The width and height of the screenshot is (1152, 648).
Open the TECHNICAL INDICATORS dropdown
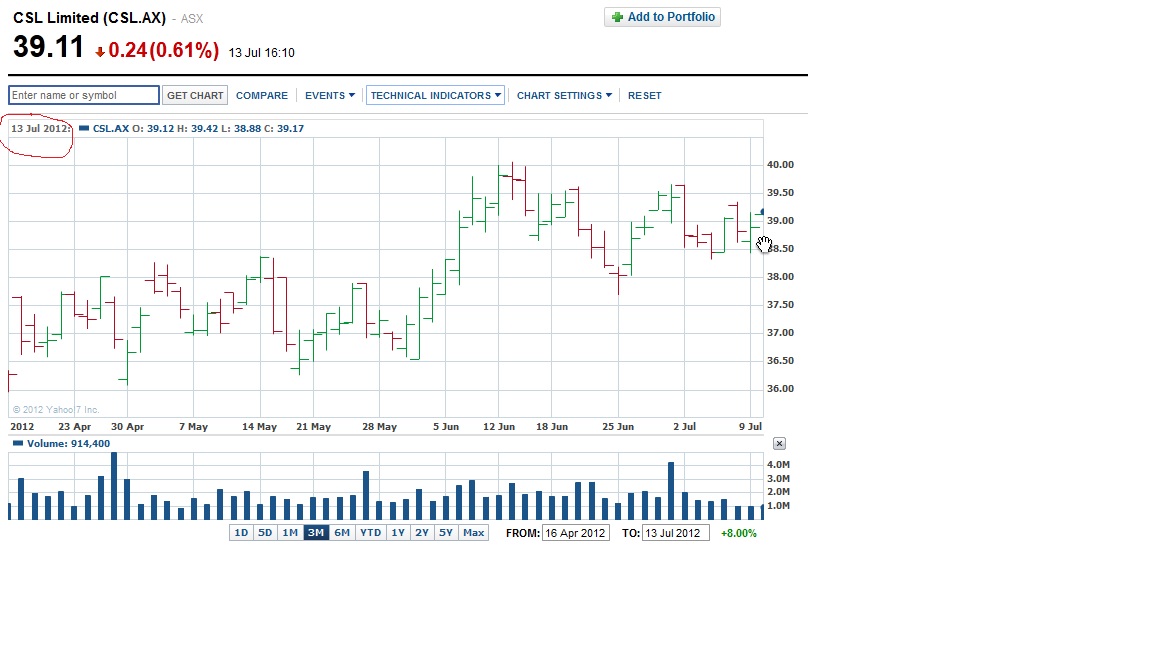tap(436, 96)
